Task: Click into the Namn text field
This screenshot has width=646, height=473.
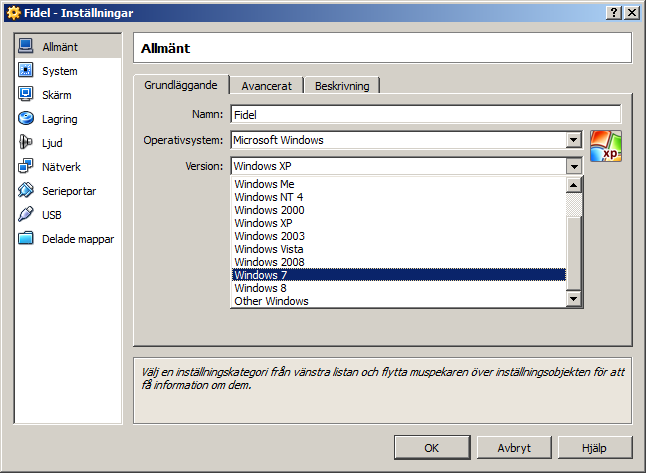Action: (x=425, y=115)
